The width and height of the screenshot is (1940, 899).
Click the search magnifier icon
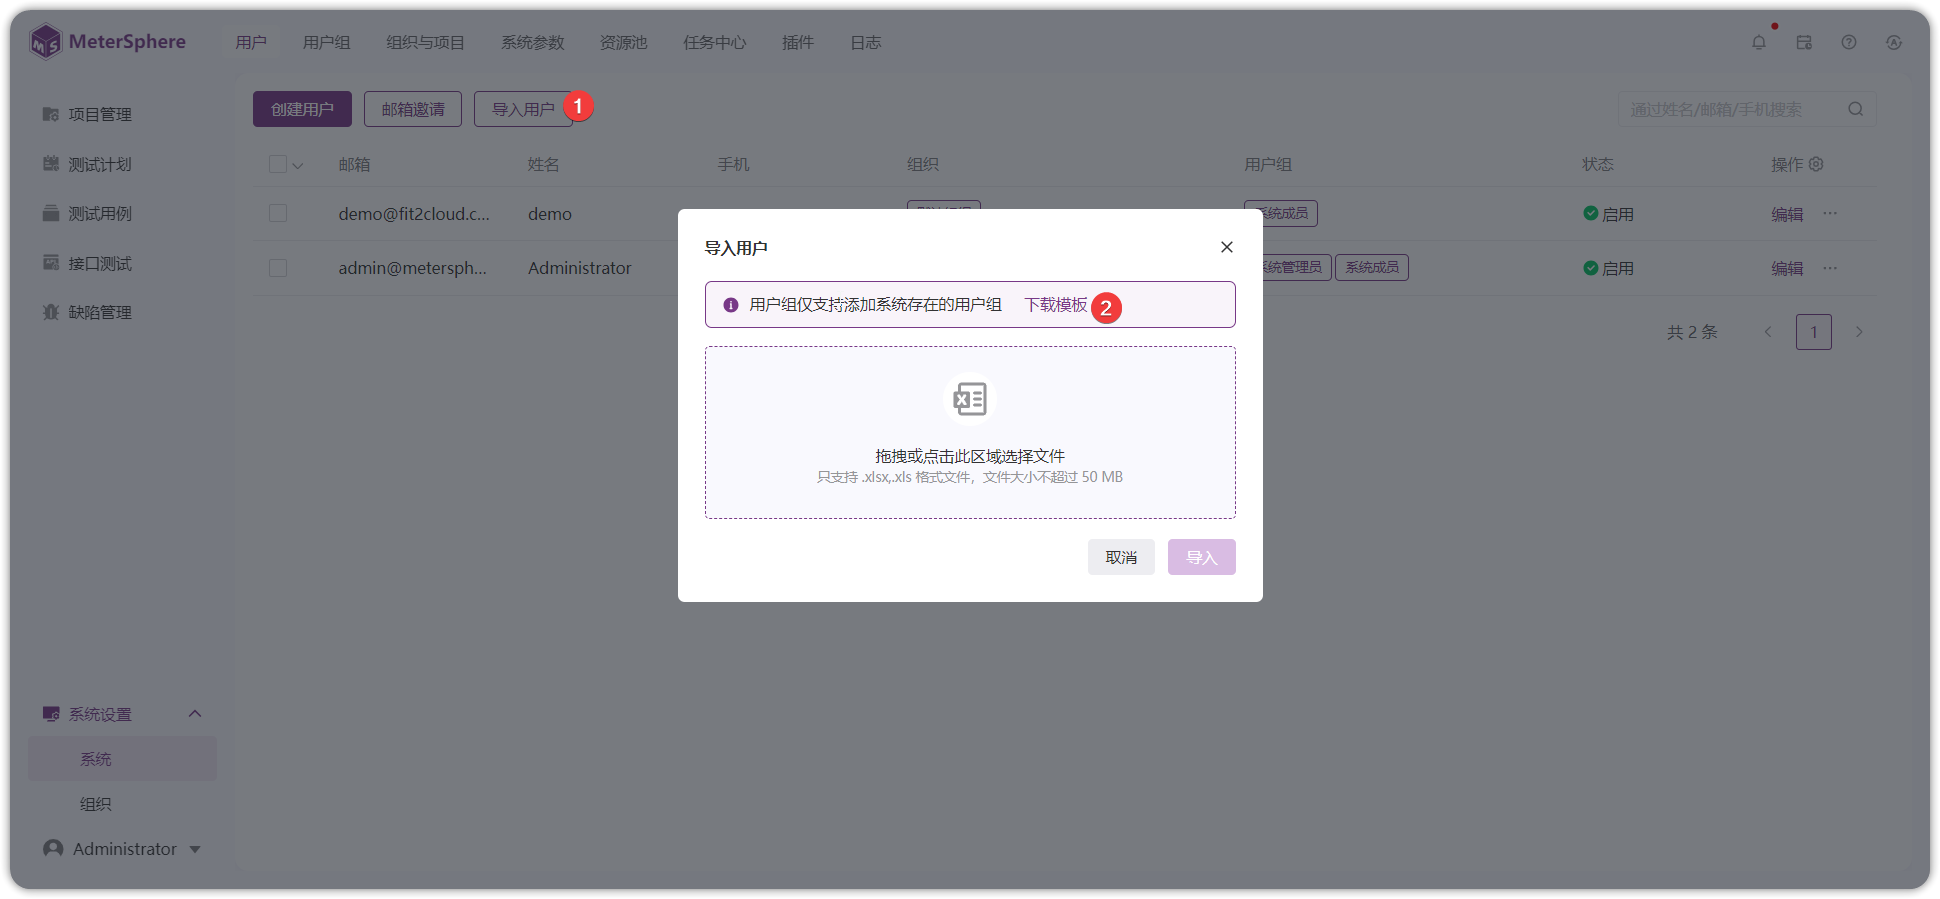[1856, 109]
